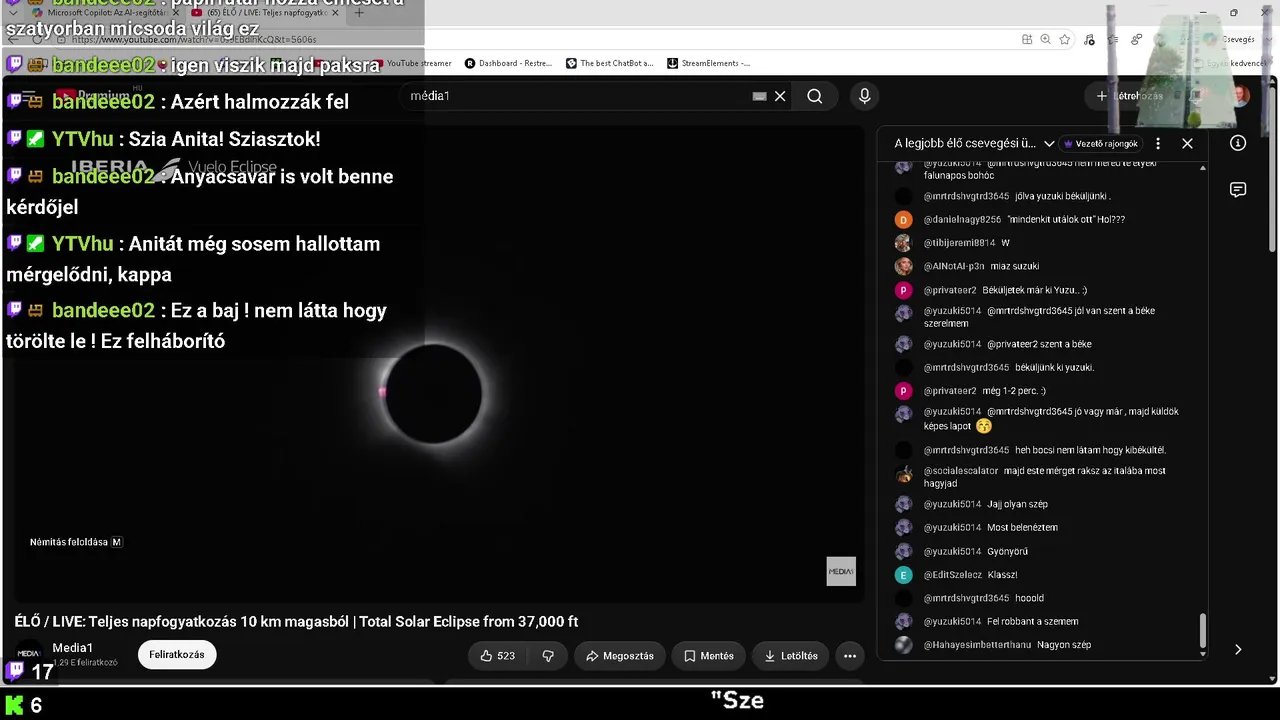Image resolution: width=1280 pixels, height=720 pixels.
Task: Click the ÉLŐ / LIVE video title
Action: [296, 622]
